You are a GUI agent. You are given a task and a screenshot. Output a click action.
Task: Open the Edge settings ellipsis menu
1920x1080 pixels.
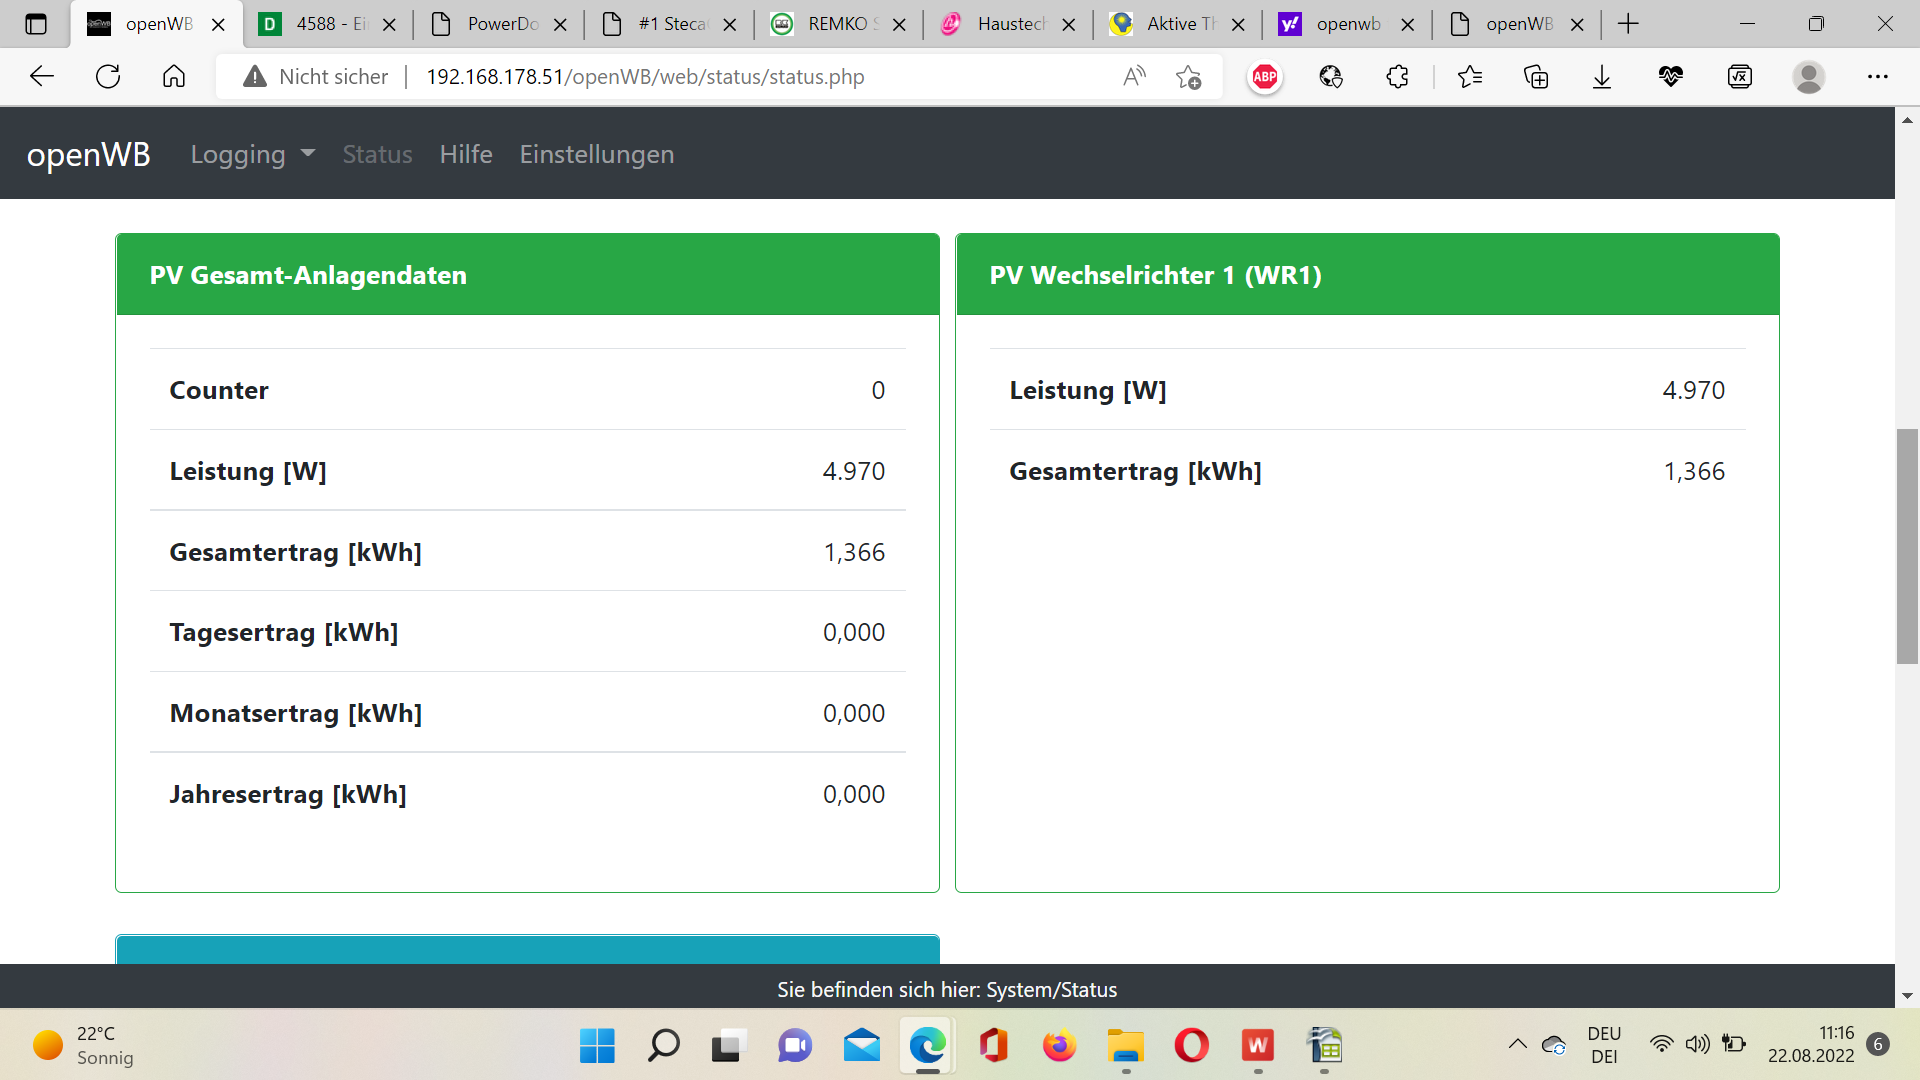1878,77
